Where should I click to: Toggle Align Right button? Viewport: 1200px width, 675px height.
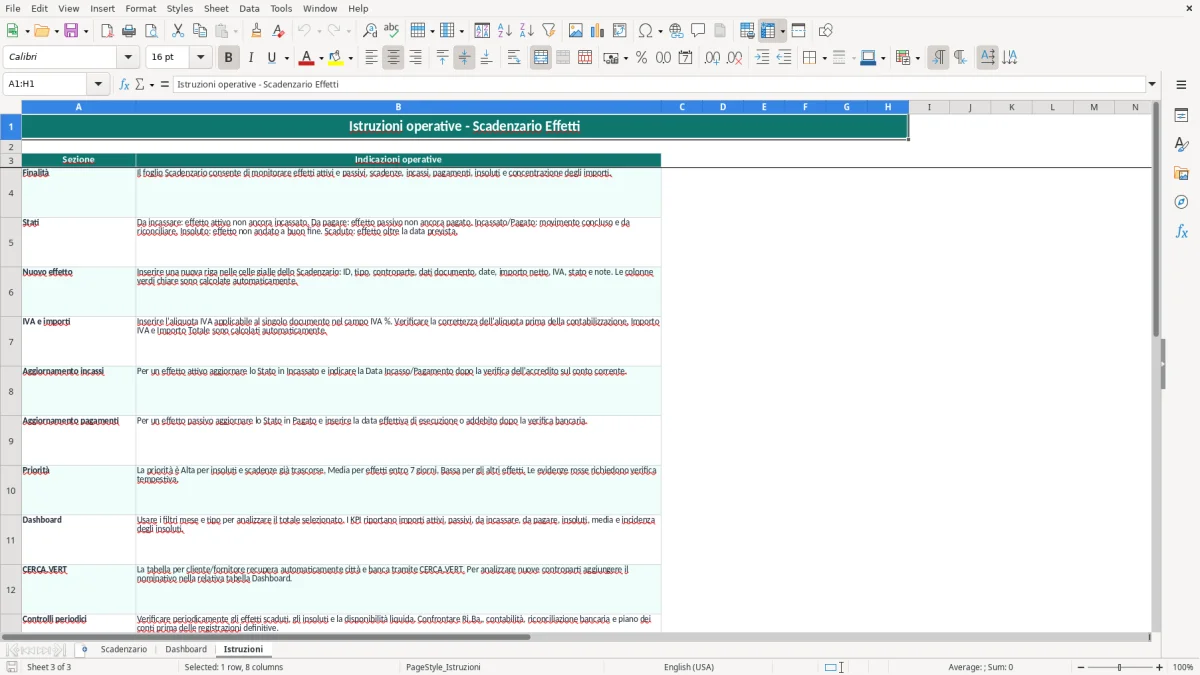click(x=415, y=58)
